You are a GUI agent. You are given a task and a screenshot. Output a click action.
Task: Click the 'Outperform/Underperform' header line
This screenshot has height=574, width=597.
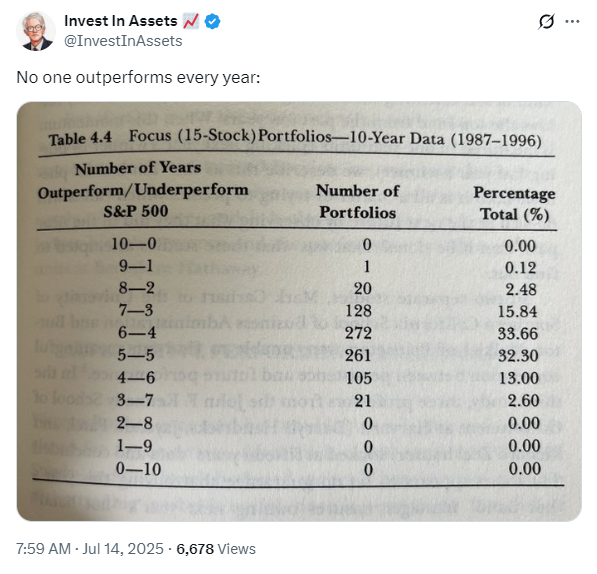tap(143, 191)
